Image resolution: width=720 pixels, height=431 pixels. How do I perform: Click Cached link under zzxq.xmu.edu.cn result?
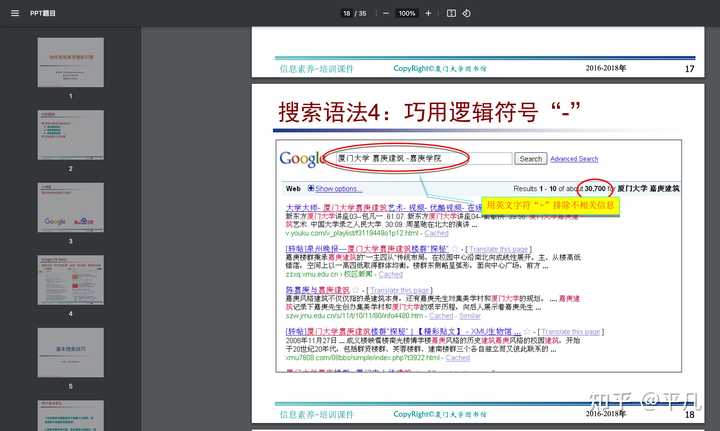tap(390, 274)
